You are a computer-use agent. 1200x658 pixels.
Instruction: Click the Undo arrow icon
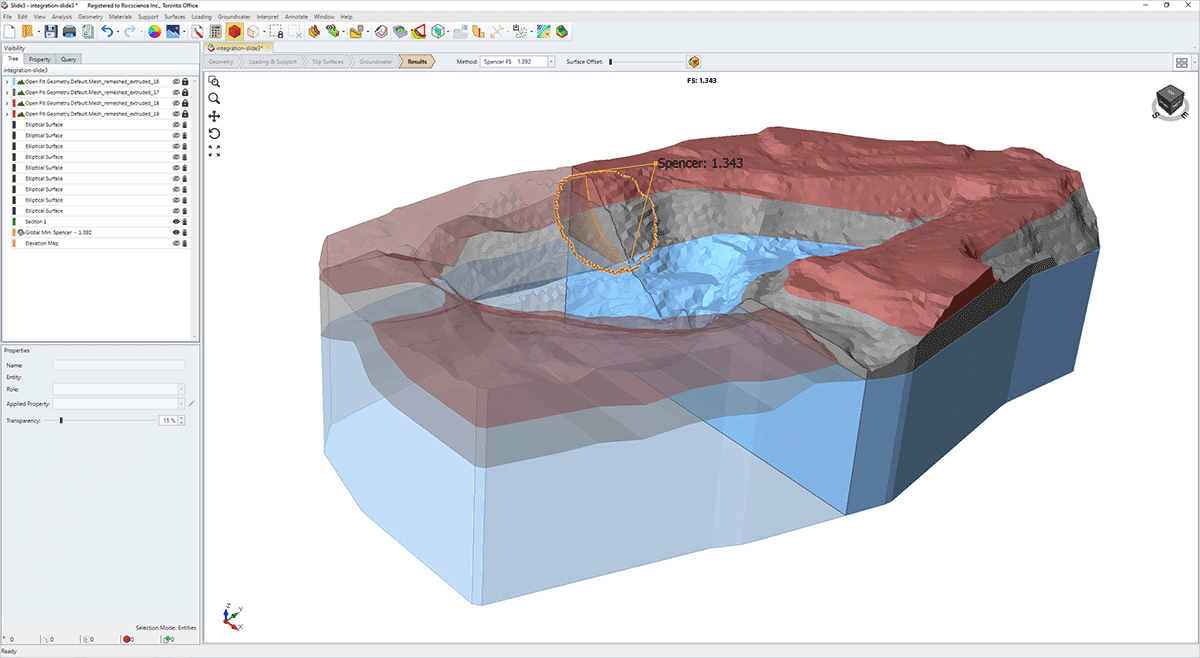[107, 32]
